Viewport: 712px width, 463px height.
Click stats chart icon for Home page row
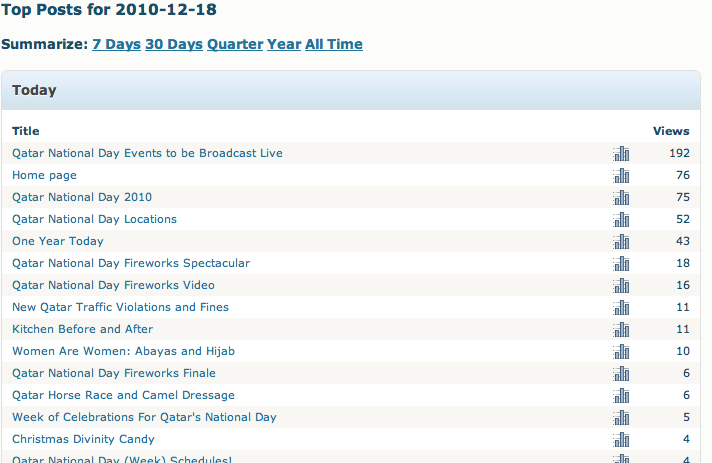click(621, 175)
